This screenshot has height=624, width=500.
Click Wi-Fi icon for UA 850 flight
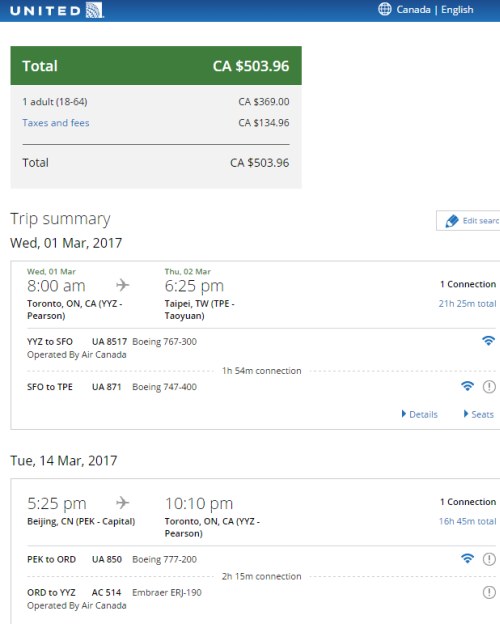coord(467,558)
